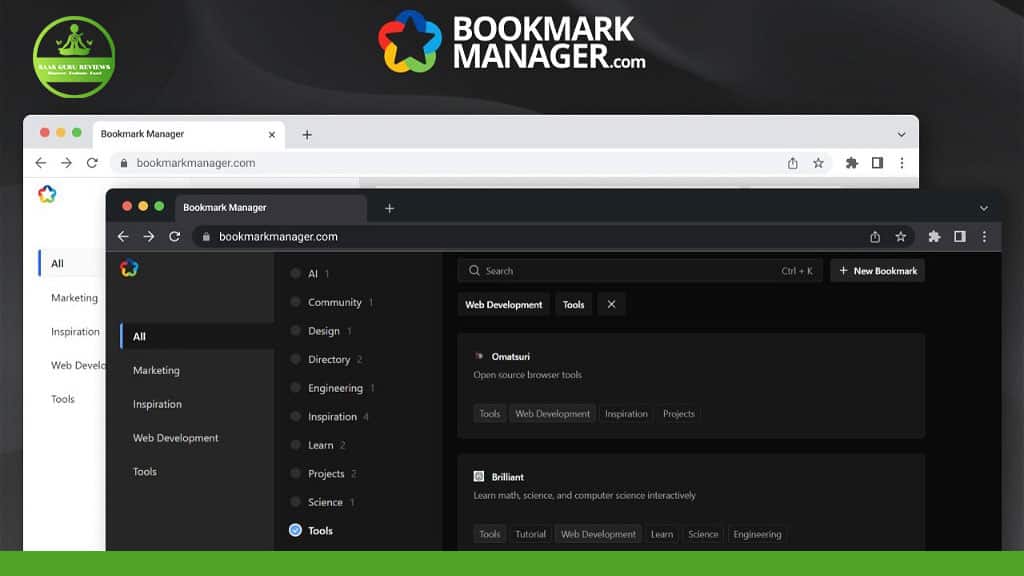Select Tools in the light window sidebar
Image resolution: width=1024 pixels, height=576 pixels.
click(x=63, y=399)
